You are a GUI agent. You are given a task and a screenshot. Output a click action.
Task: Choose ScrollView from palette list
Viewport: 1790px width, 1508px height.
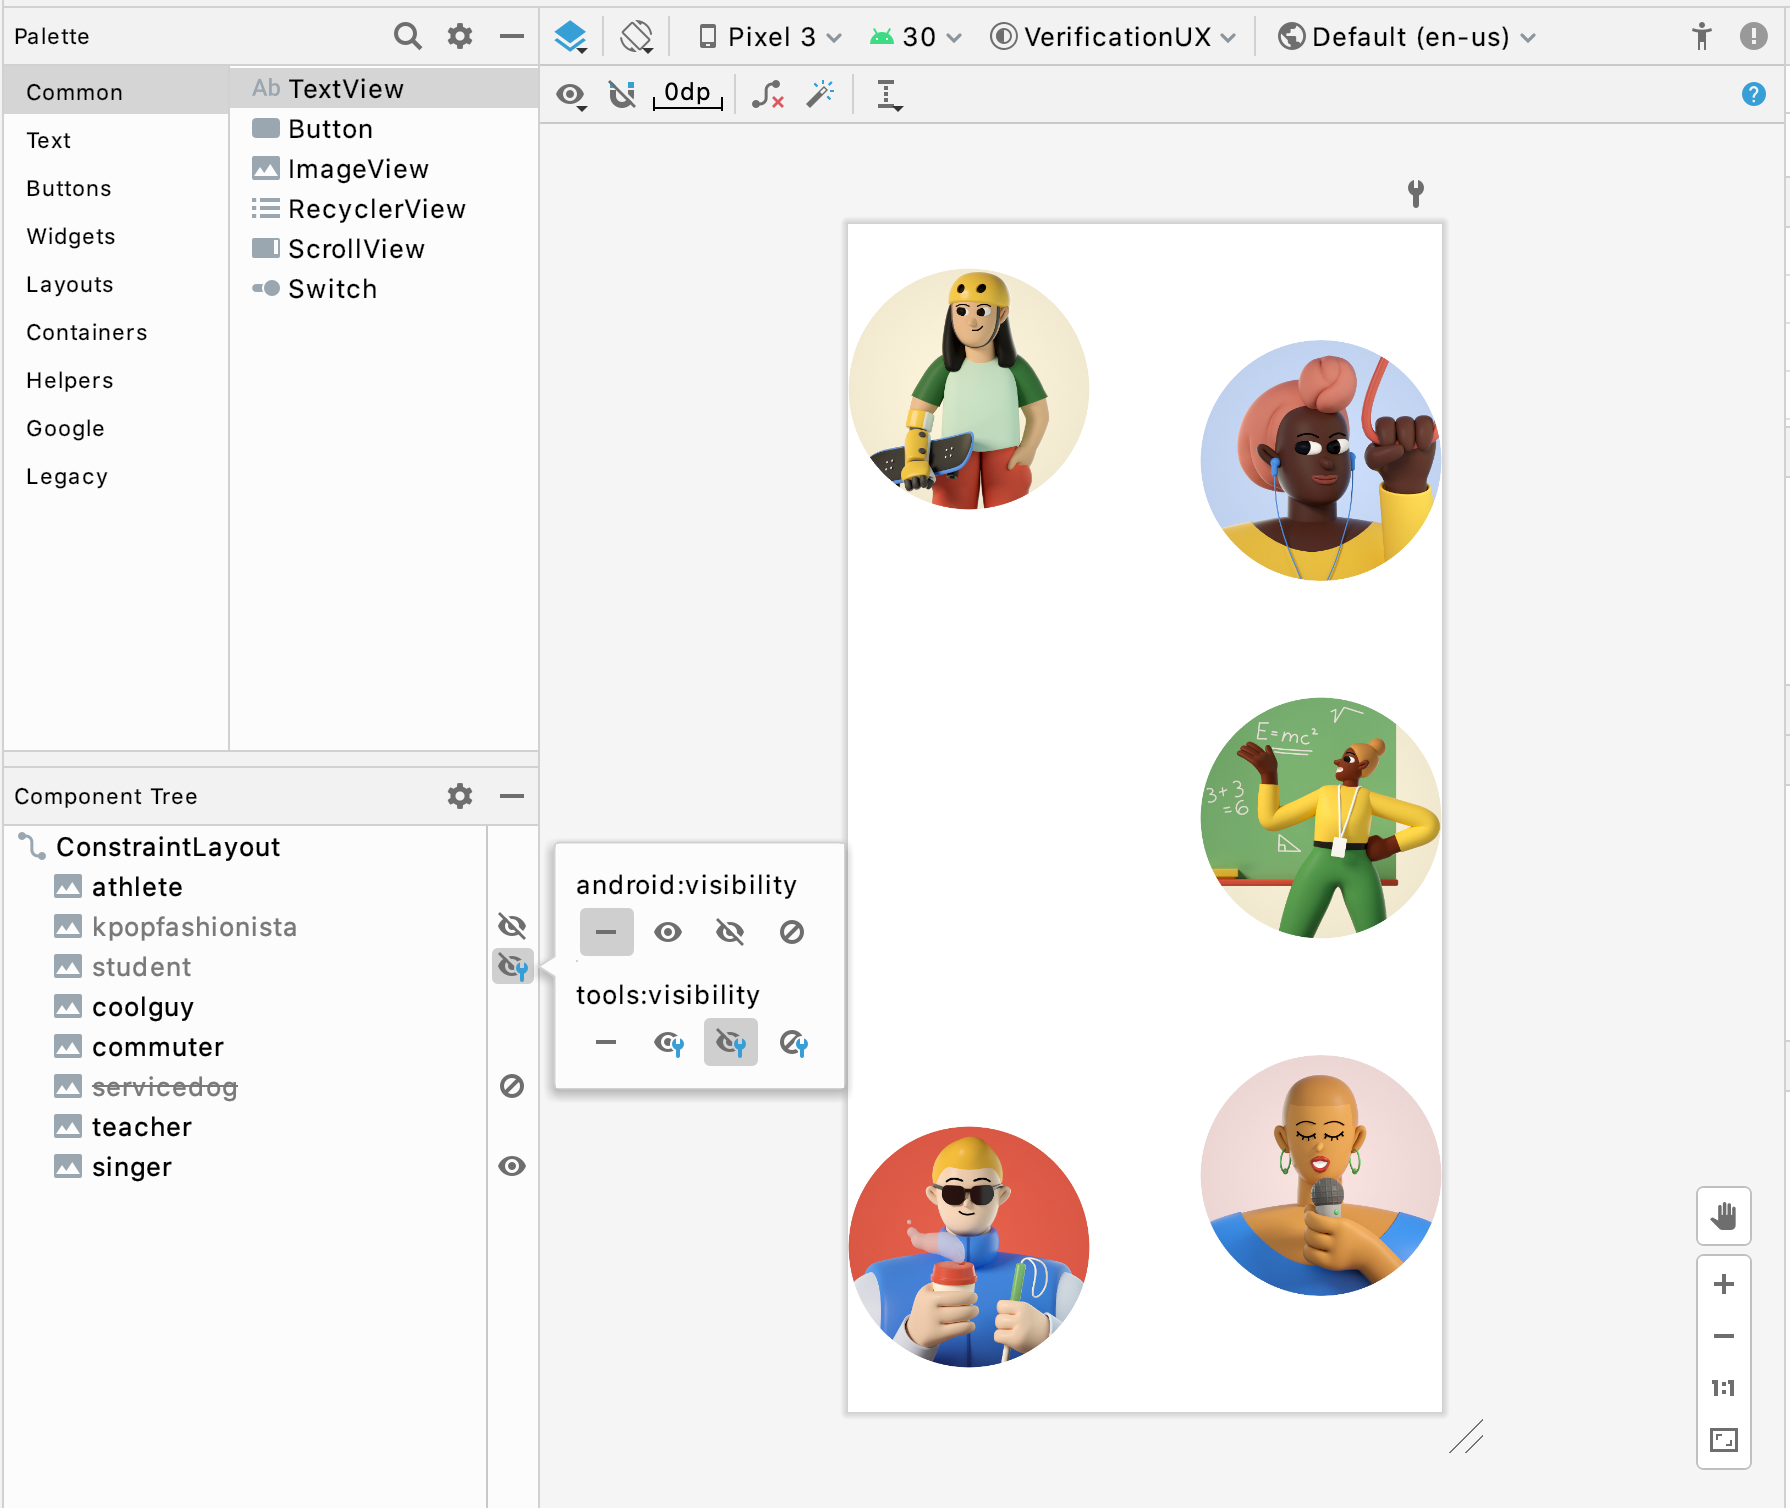pyautogui.click(x=384, y=249)
